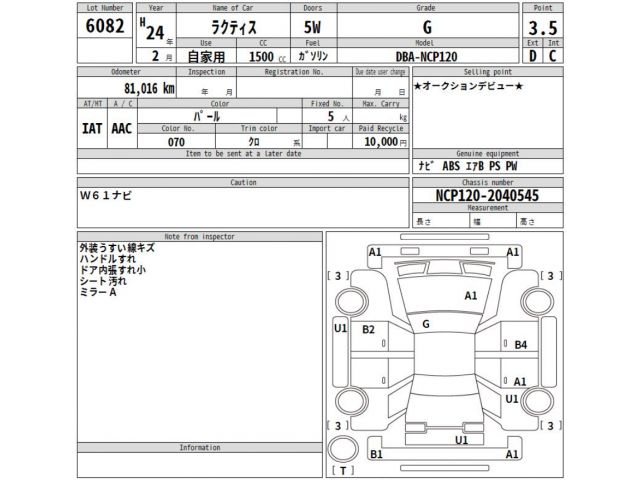This screenshot has width=640, height=480.
Task: Select the B1 mark on rear bumper
Action: 376,454
